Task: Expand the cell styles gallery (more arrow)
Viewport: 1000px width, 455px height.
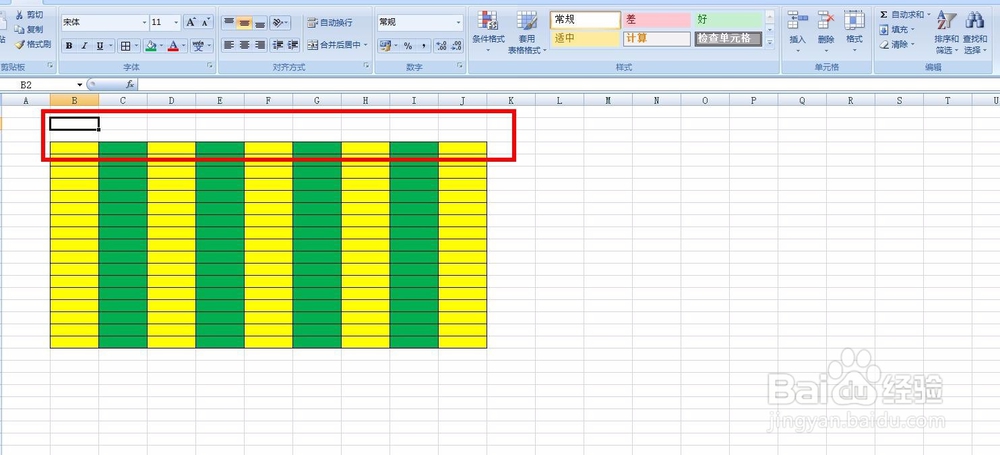Action: pyautogui.click(x=770, y=42)
